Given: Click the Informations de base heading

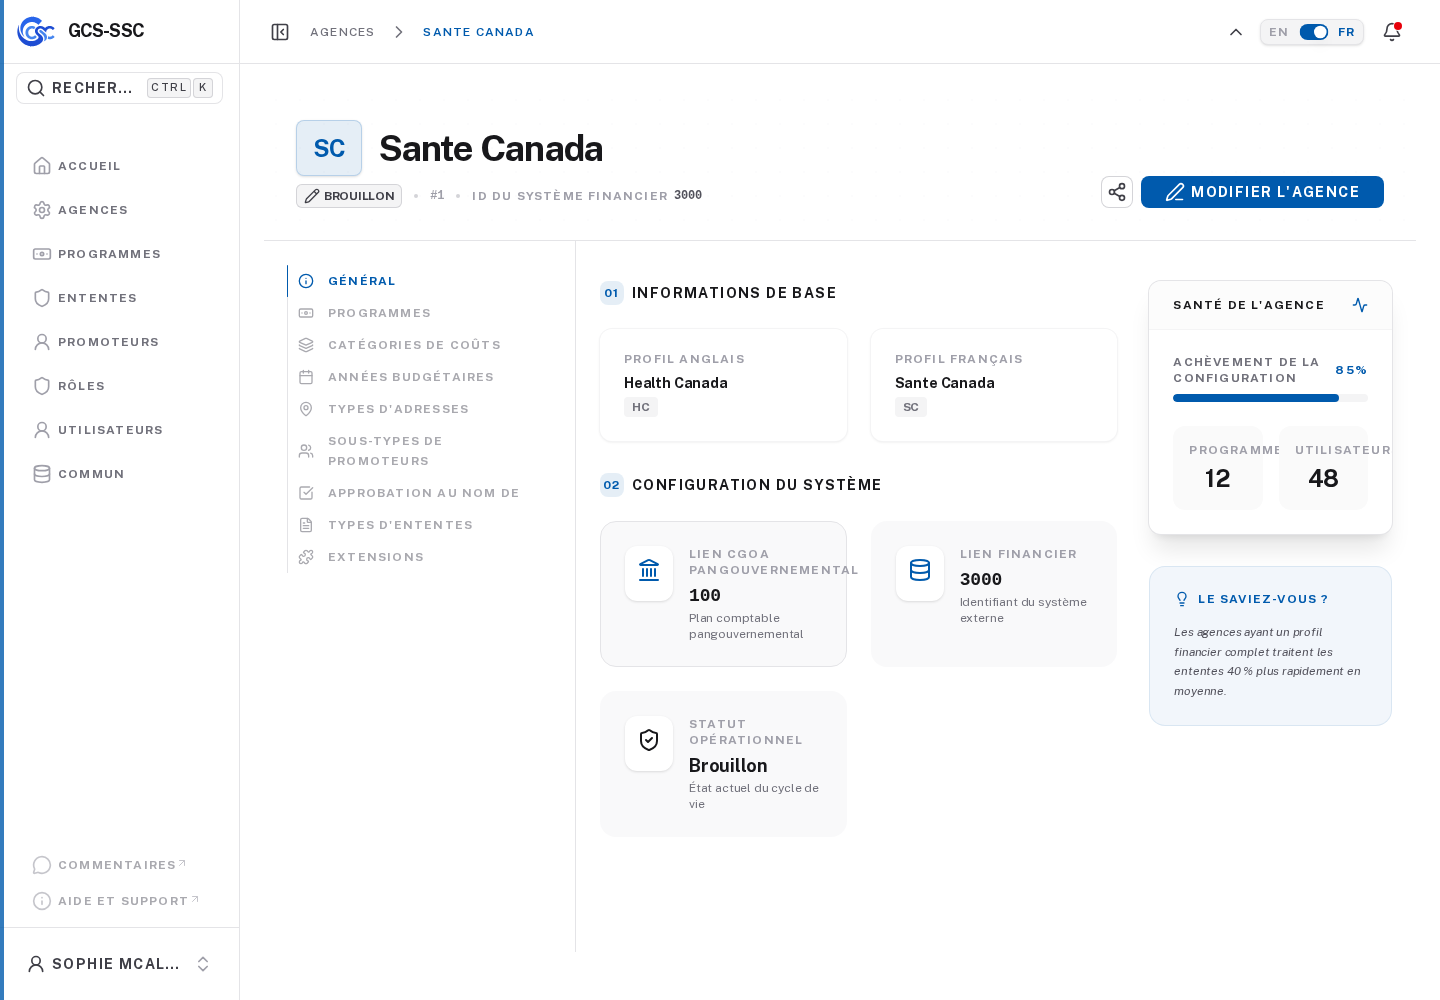Looking at the screenshot, I should (x=734, y=293).
